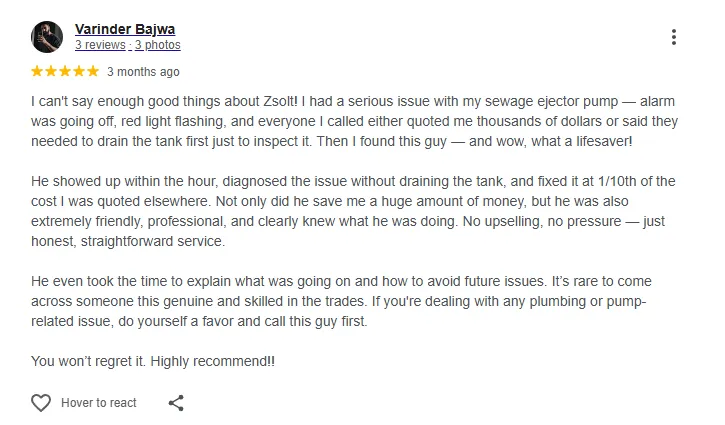Screen dimensions: 725x425
Task: Open Varinder Bajwa's profile via name link
Action: 125,29
